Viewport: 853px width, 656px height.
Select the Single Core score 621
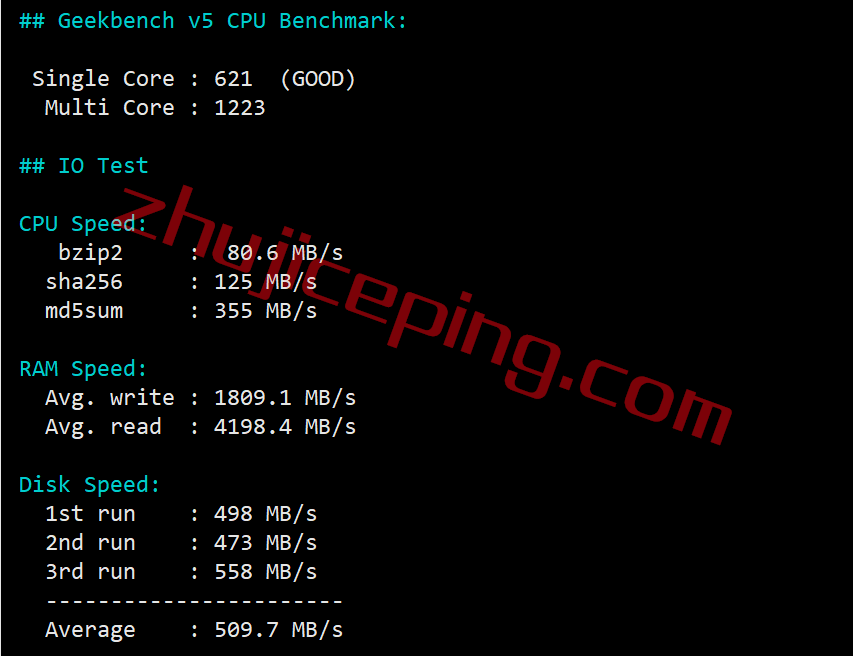click(x=233, y=79)
